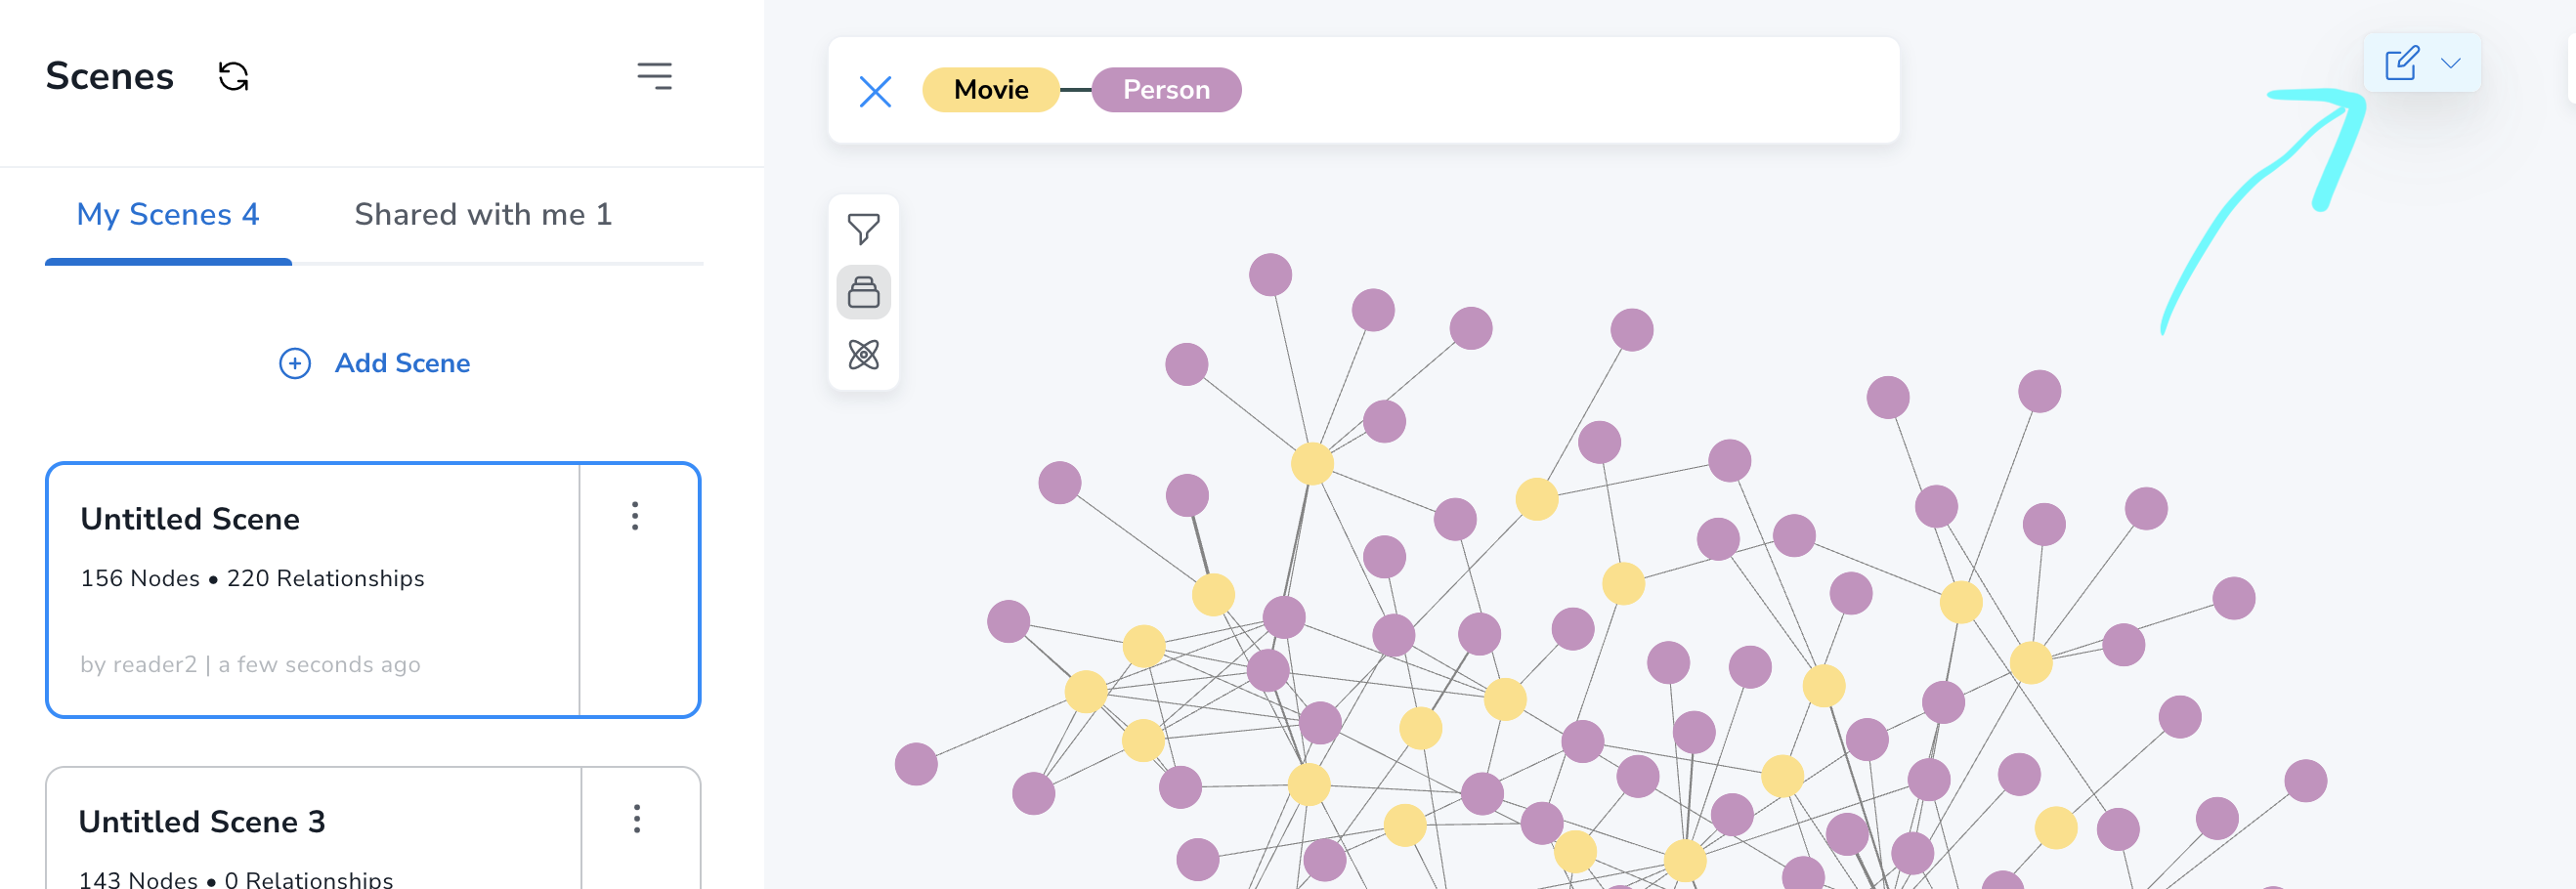Image resolution: width=2576 pixels, height=889 pixels.
Task: Activate the graph perspective atom icon
Action: [863, 352]
